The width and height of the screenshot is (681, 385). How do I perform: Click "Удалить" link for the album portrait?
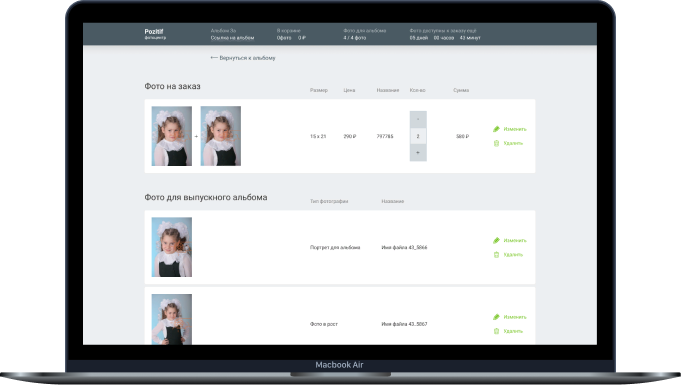(513, 255)
